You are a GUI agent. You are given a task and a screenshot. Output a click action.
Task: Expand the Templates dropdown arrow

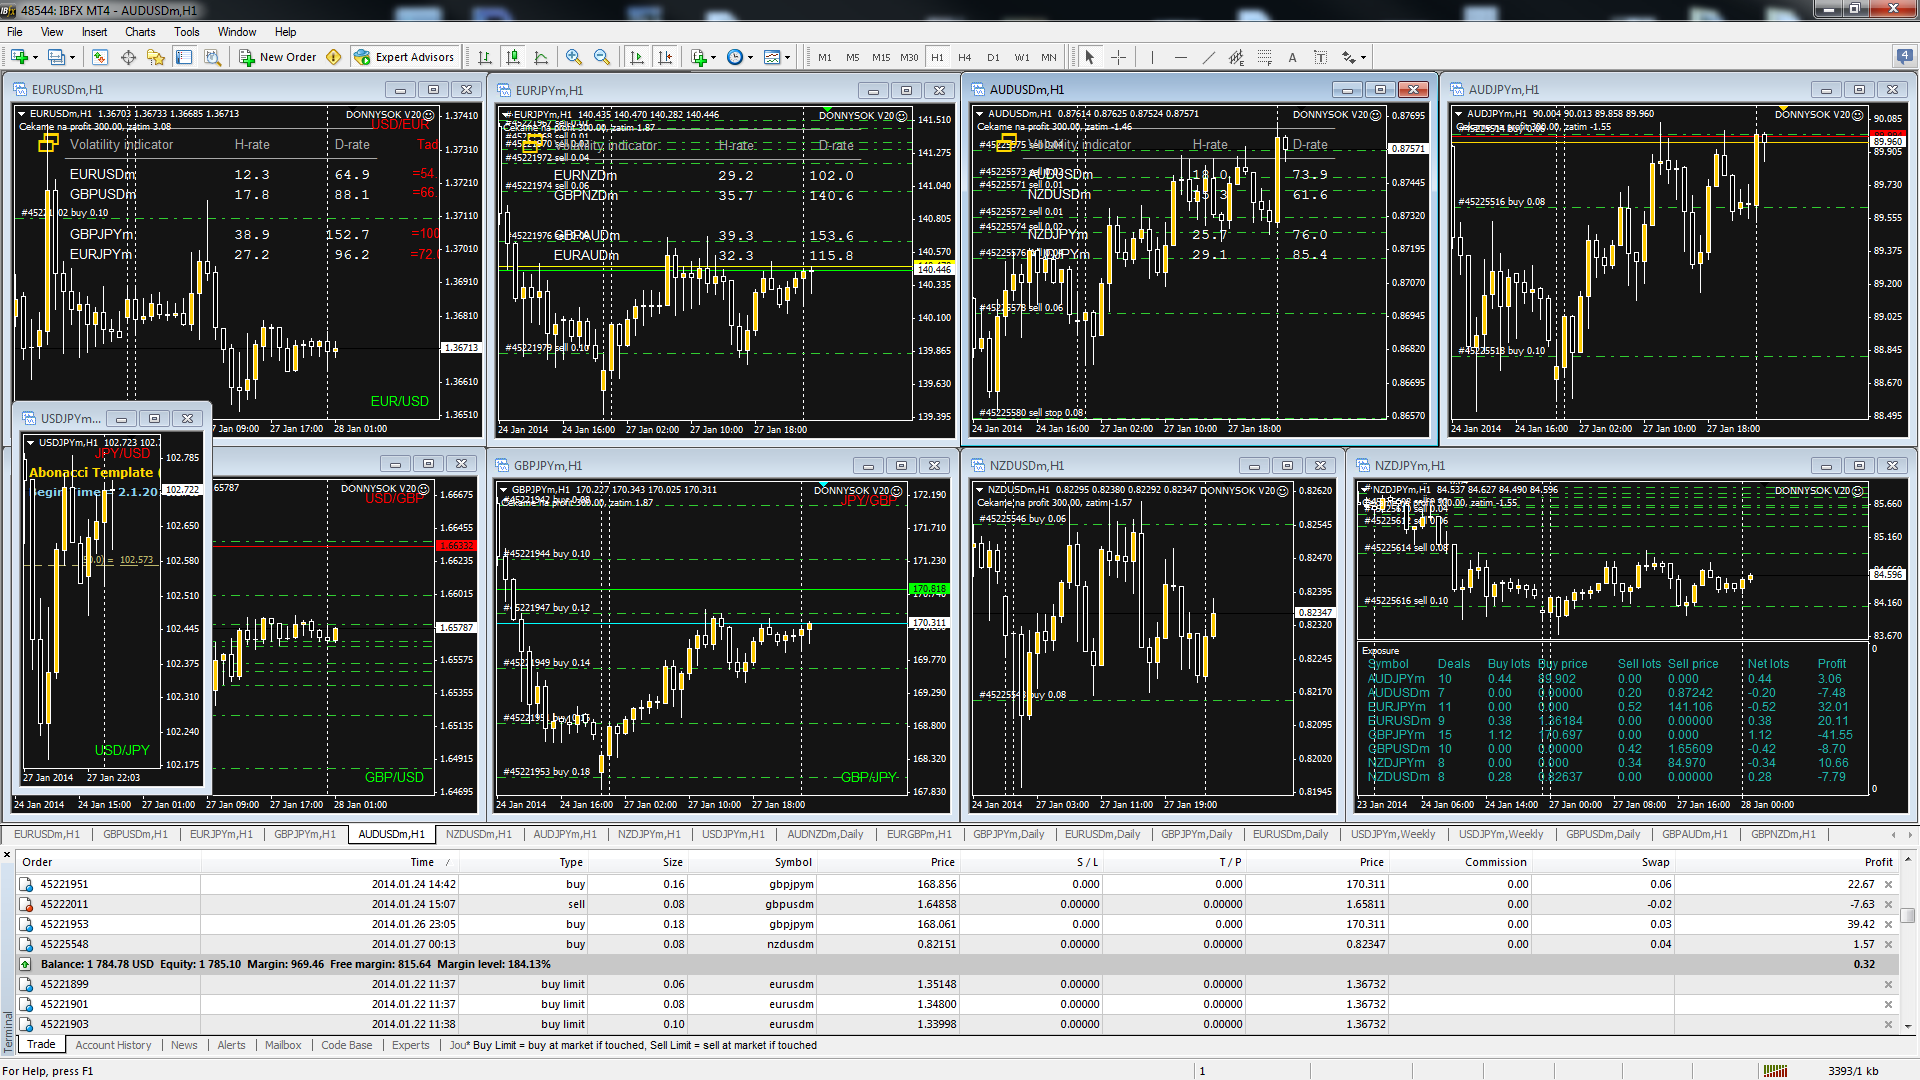tap(788, 57)
